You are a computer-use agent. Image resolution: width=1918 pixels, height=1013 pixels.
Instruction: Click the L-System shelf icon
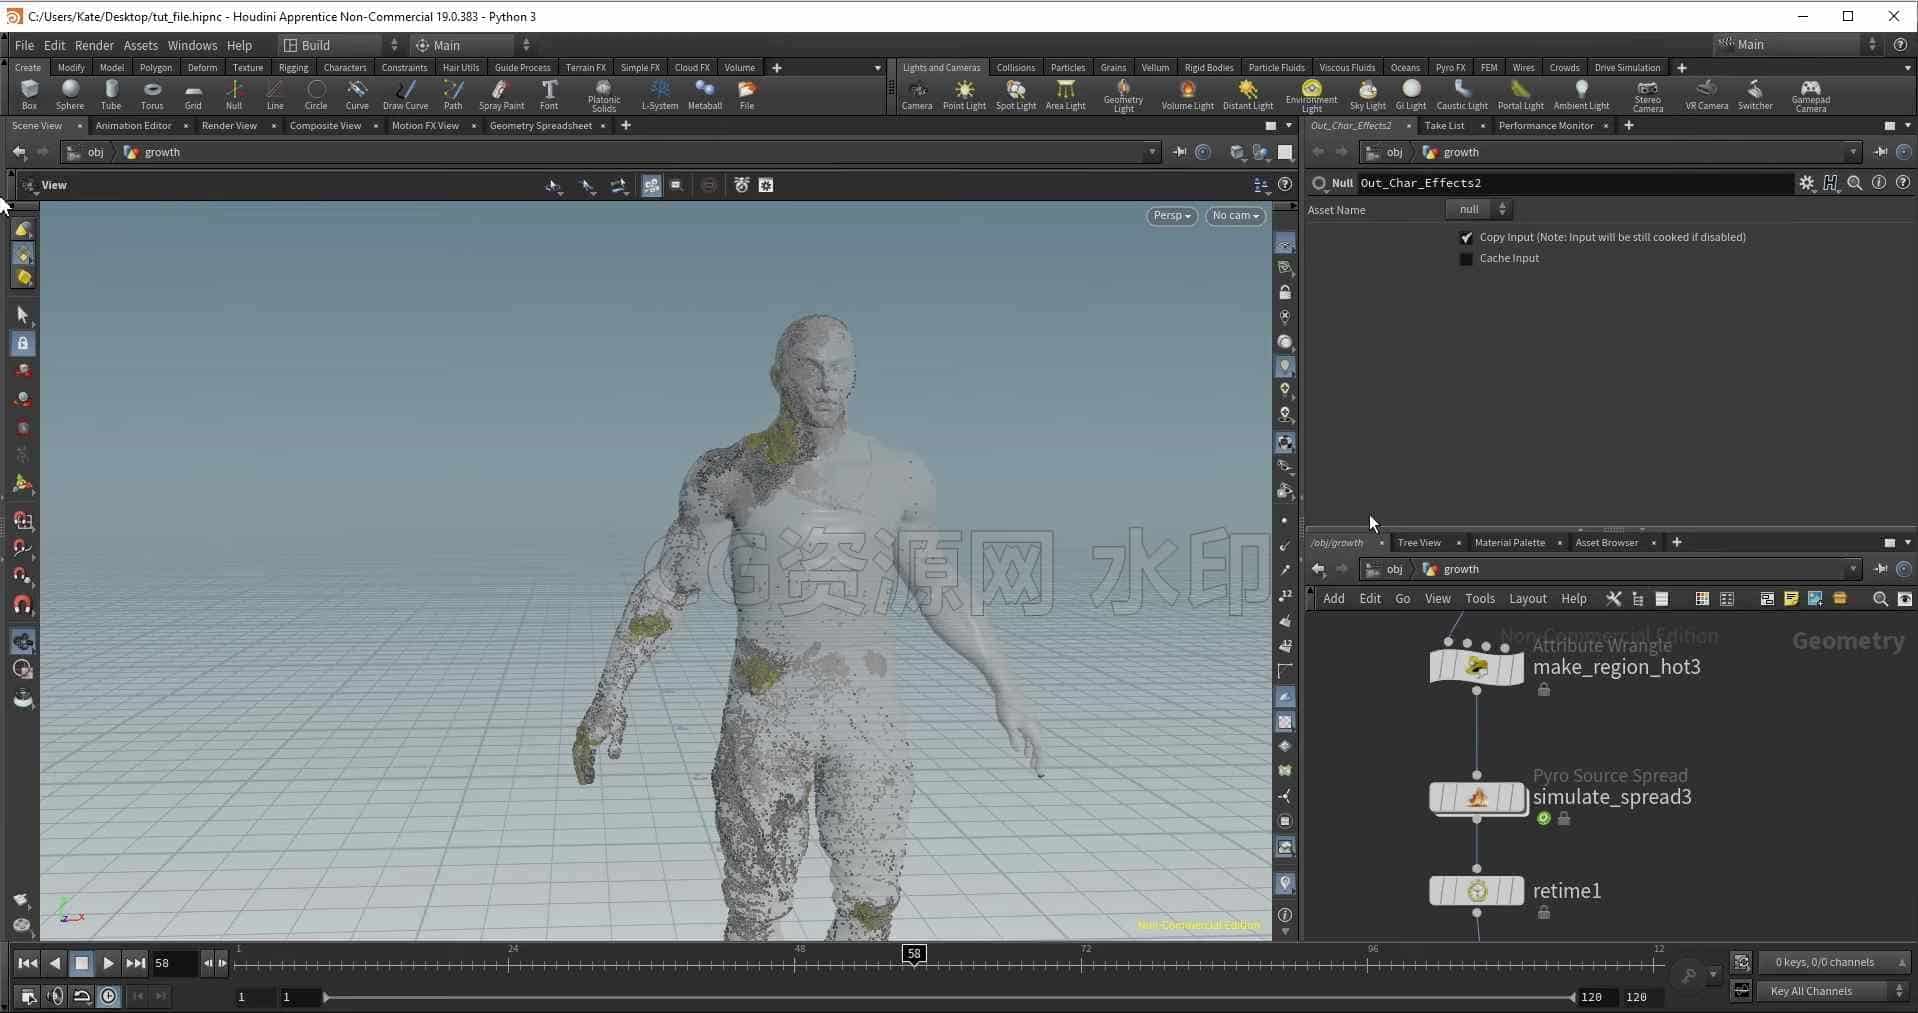click(x=660, y=94)
